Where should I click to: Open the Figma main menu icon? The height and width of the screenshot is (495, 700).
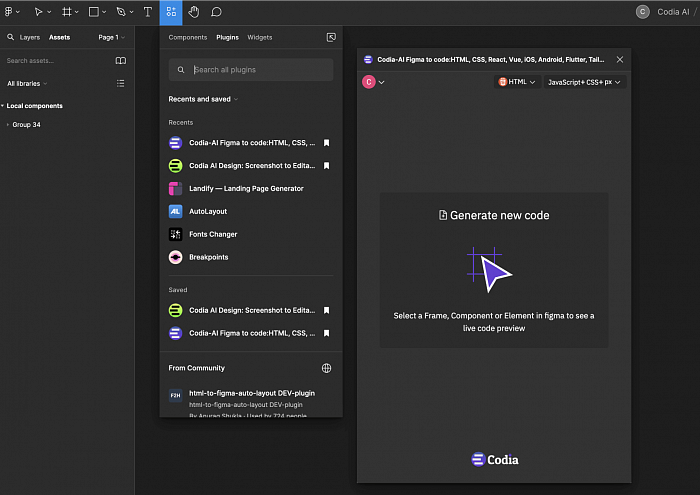(x=8, y=12)
